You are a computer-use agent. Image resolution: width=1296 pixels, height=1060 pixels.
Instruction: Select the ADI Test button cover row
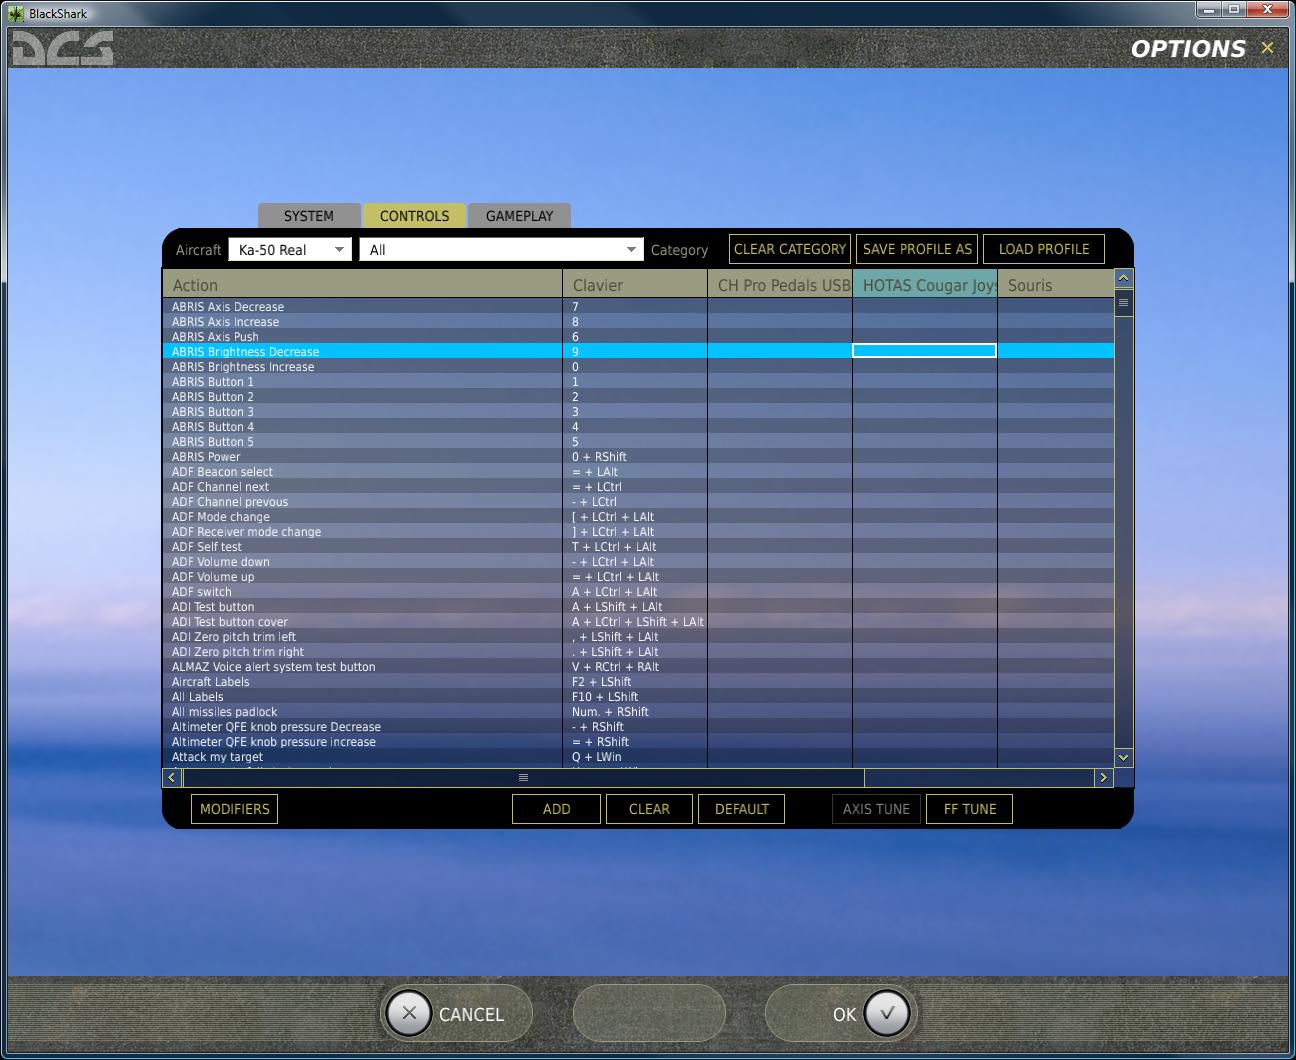(638, 622)
